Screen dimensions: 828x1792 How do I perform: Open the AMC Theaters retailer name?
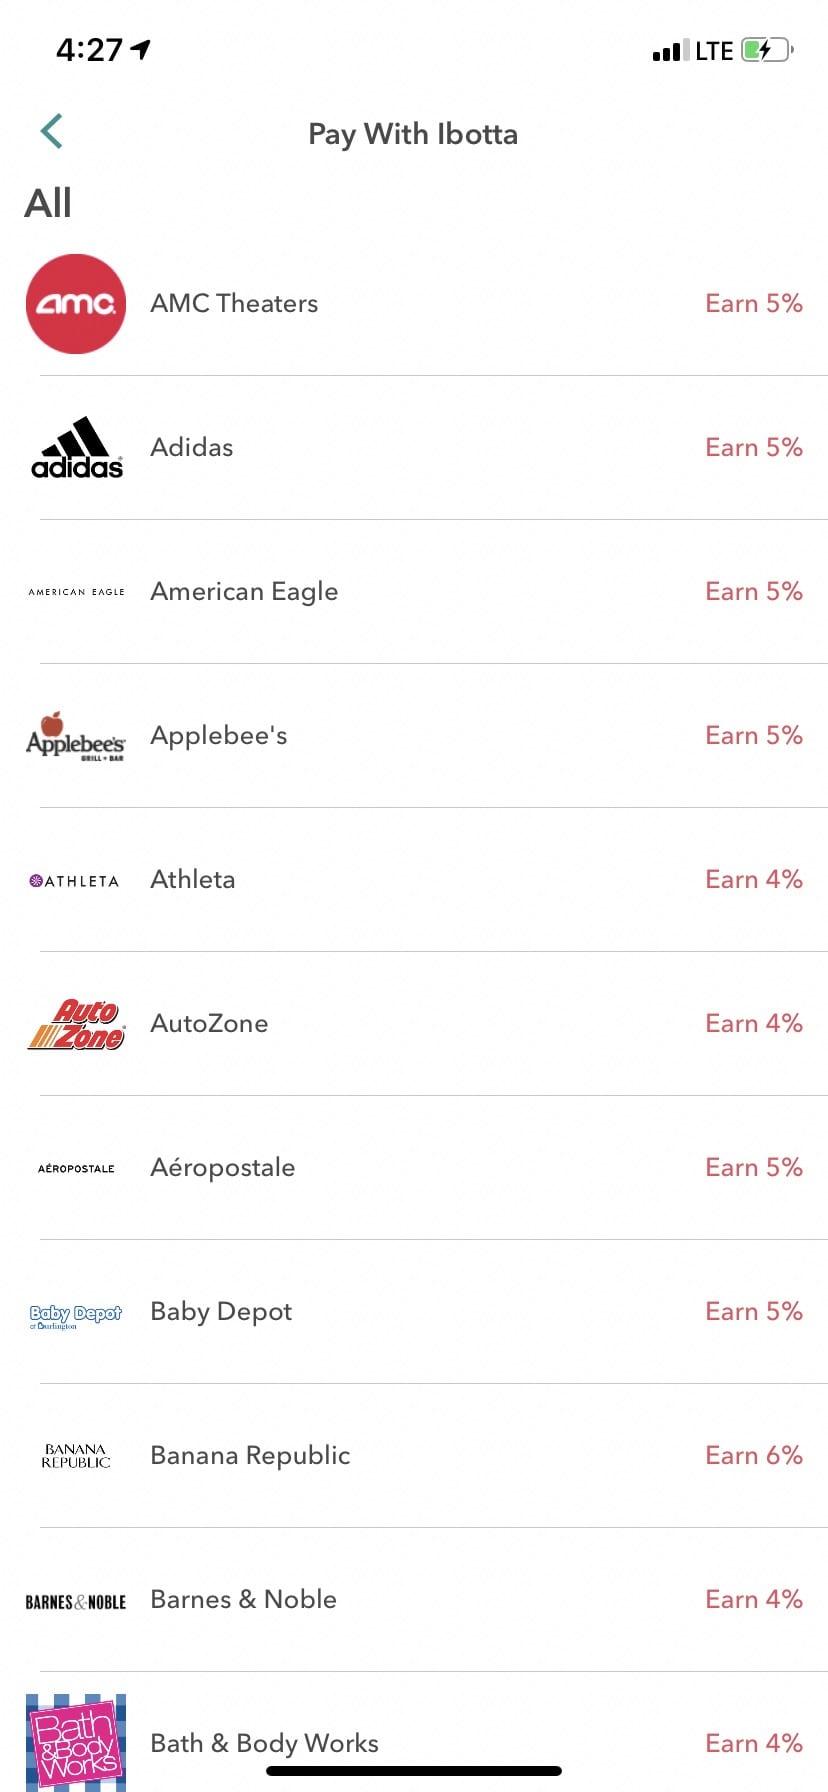pyautogui.click(x=234, y=304)
